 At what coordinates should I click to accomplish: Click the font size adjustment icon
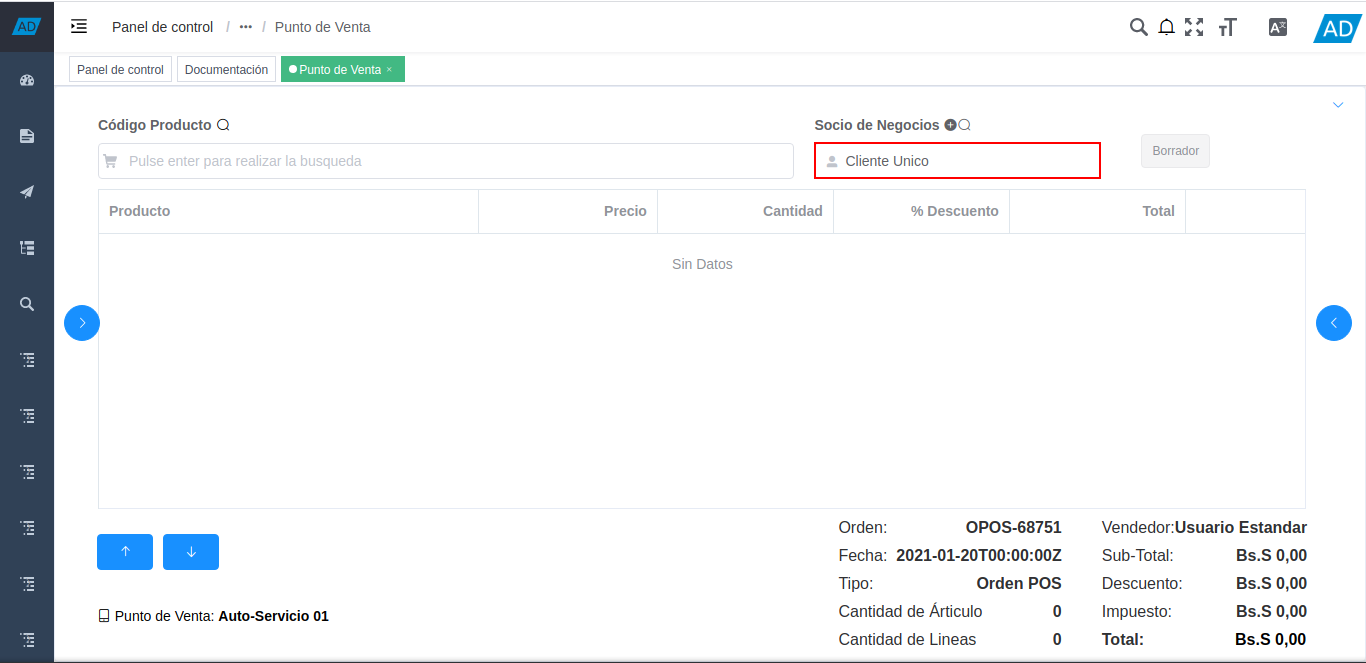tap(1227, 27)
